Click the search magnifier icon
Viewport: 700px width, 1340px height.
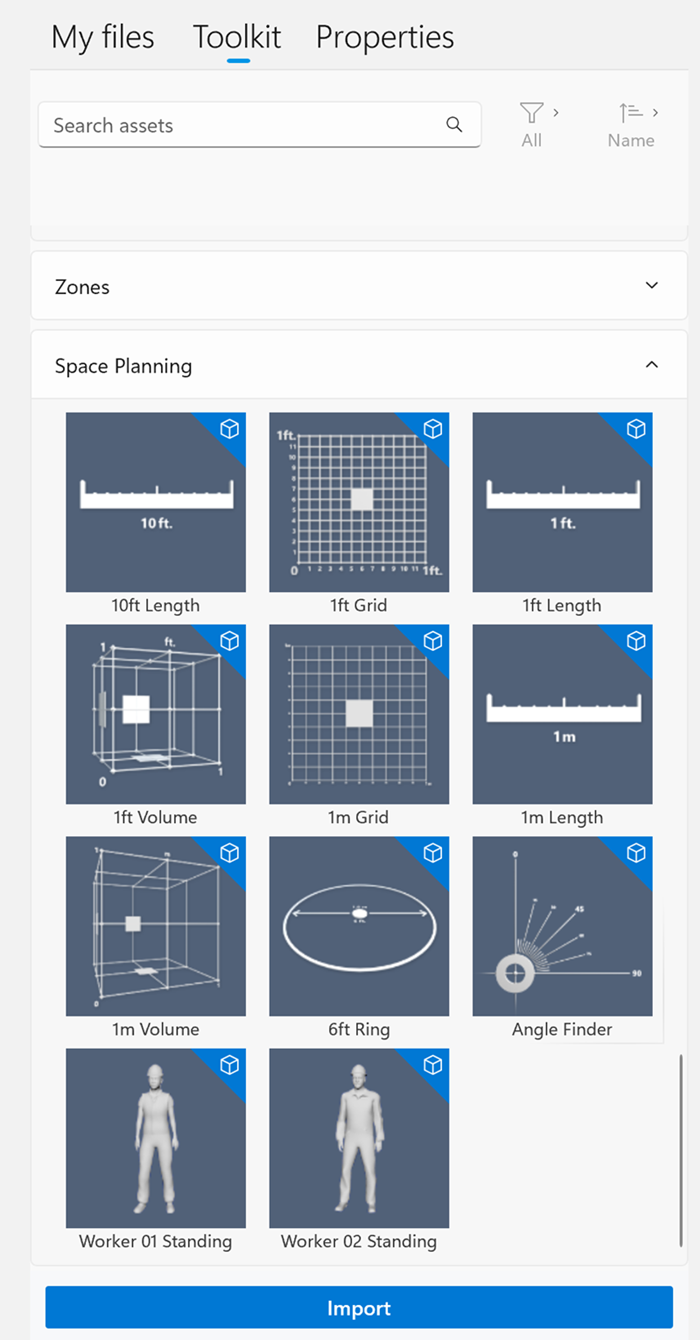pyautogui.click(x=454, y=125)
